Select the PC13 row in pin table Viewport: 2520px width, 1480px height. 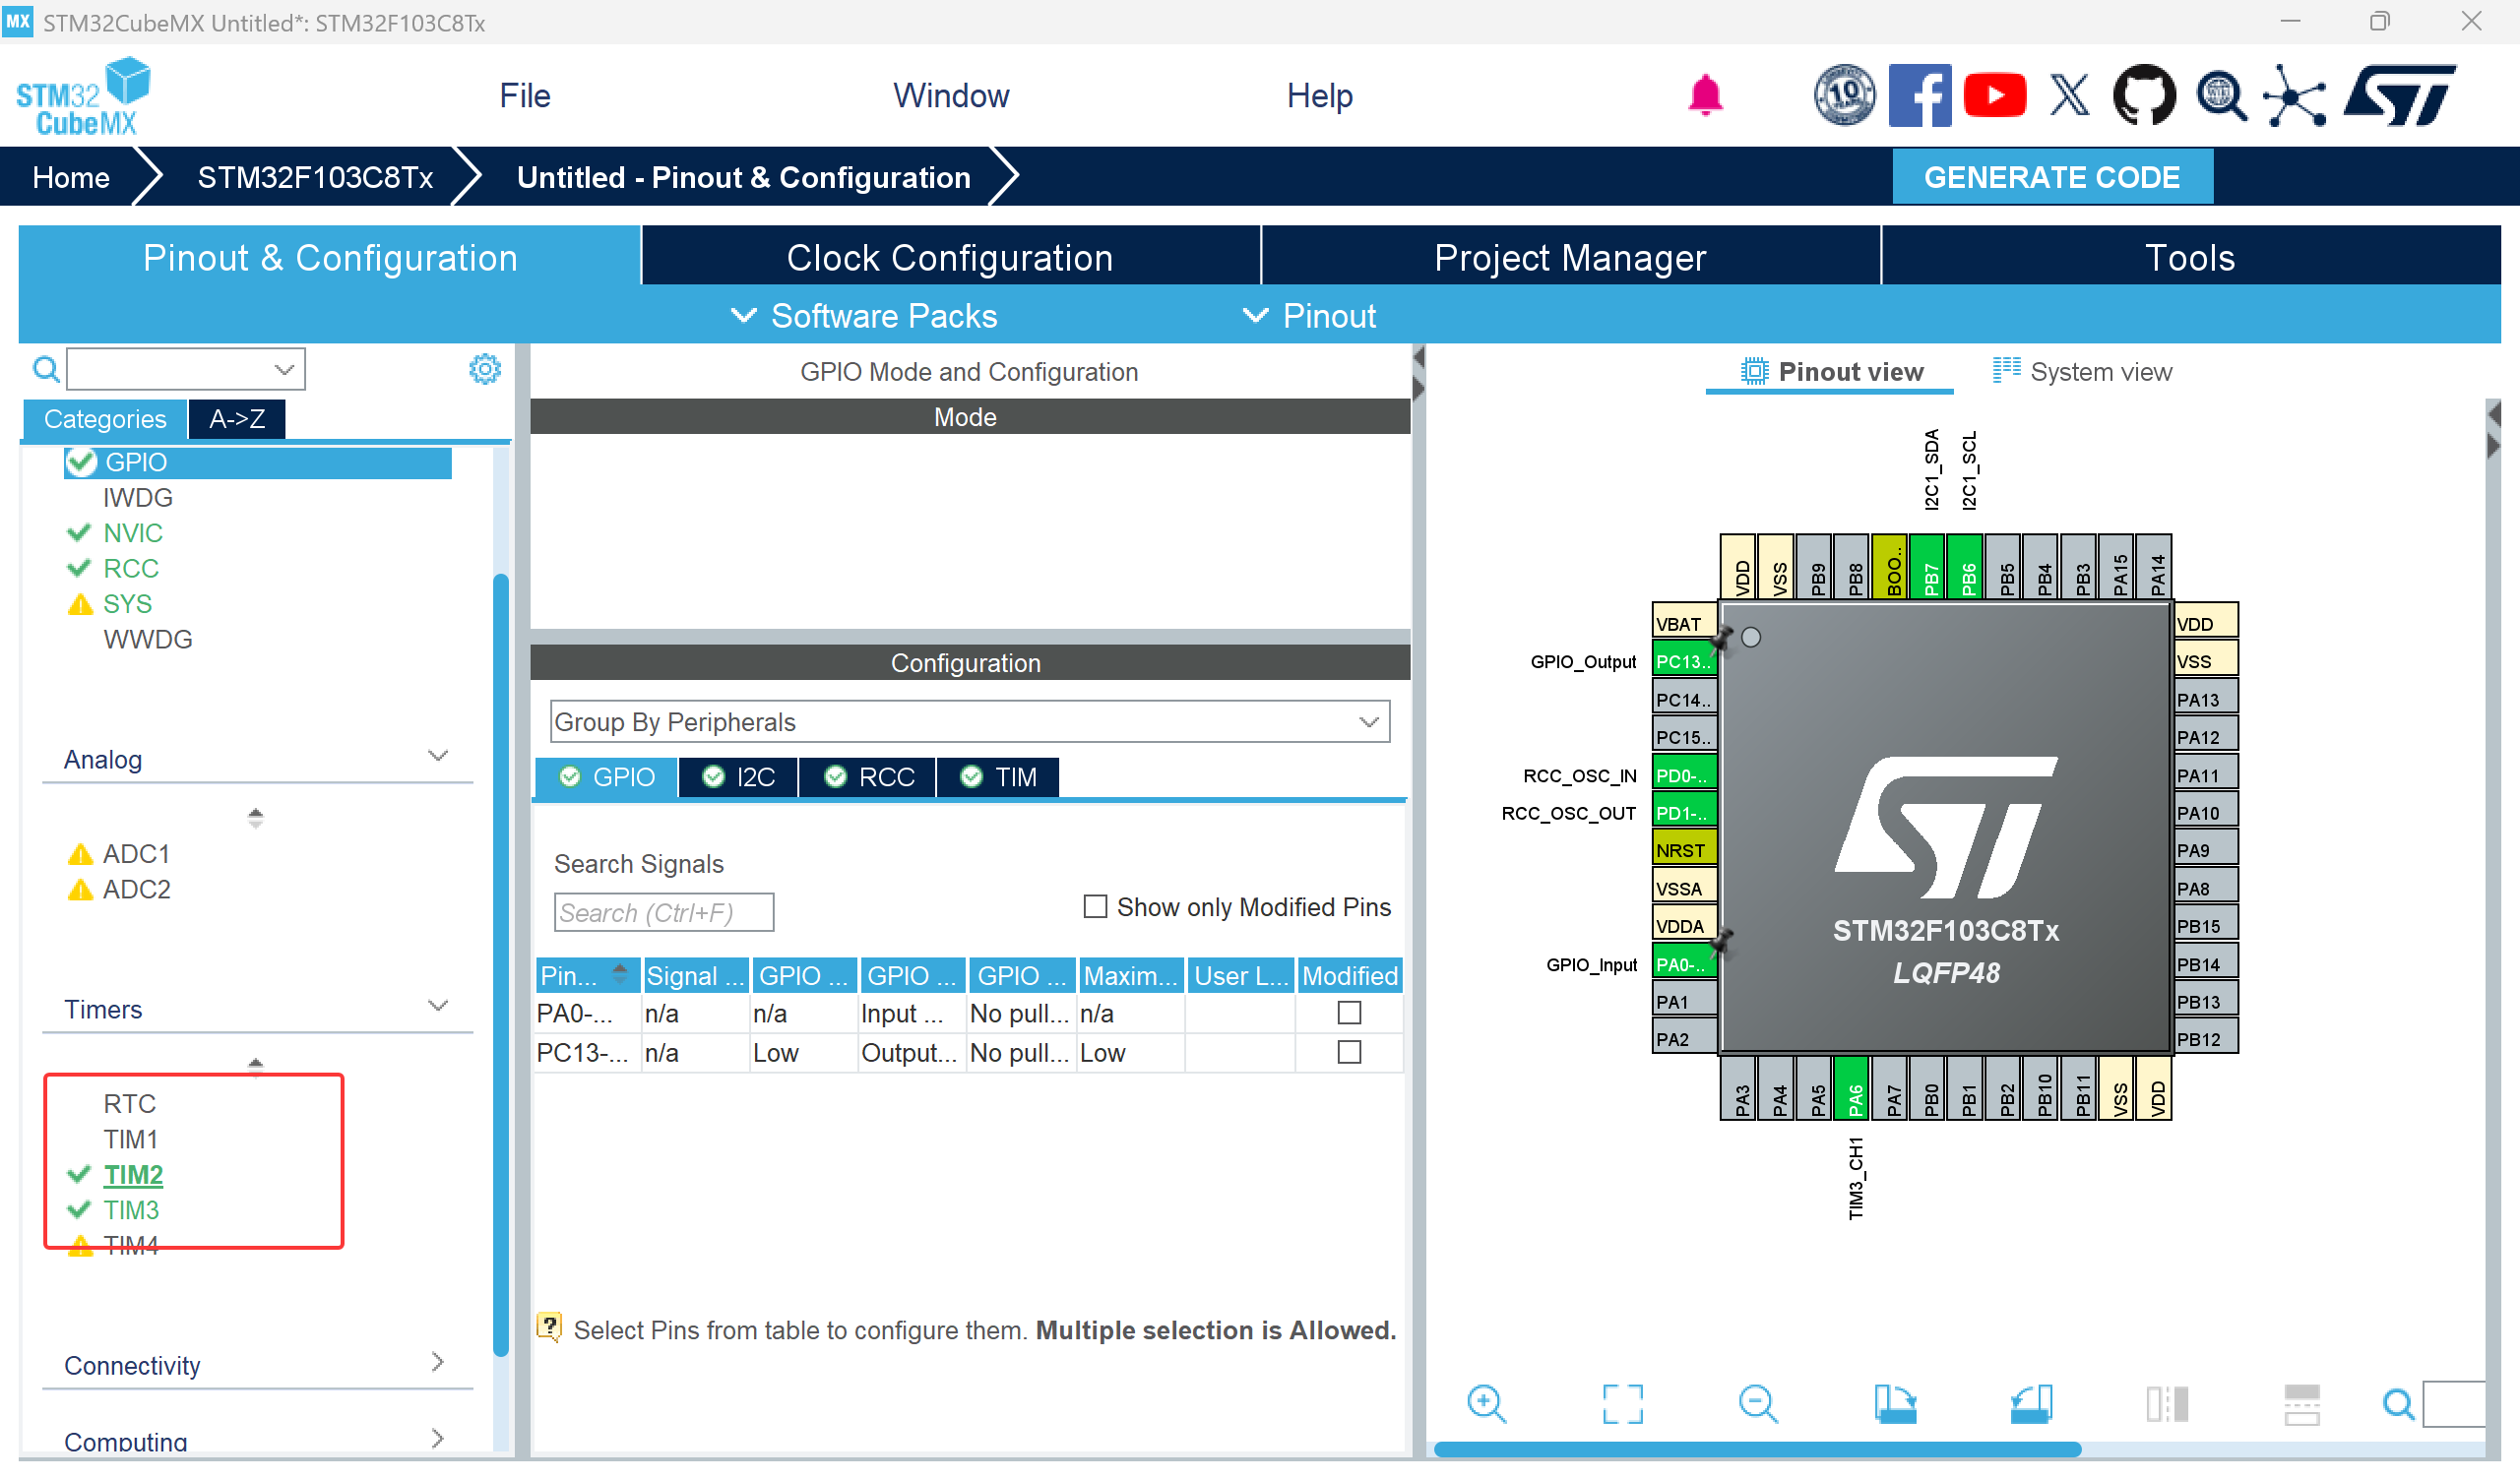click(x=969, y=1053)
